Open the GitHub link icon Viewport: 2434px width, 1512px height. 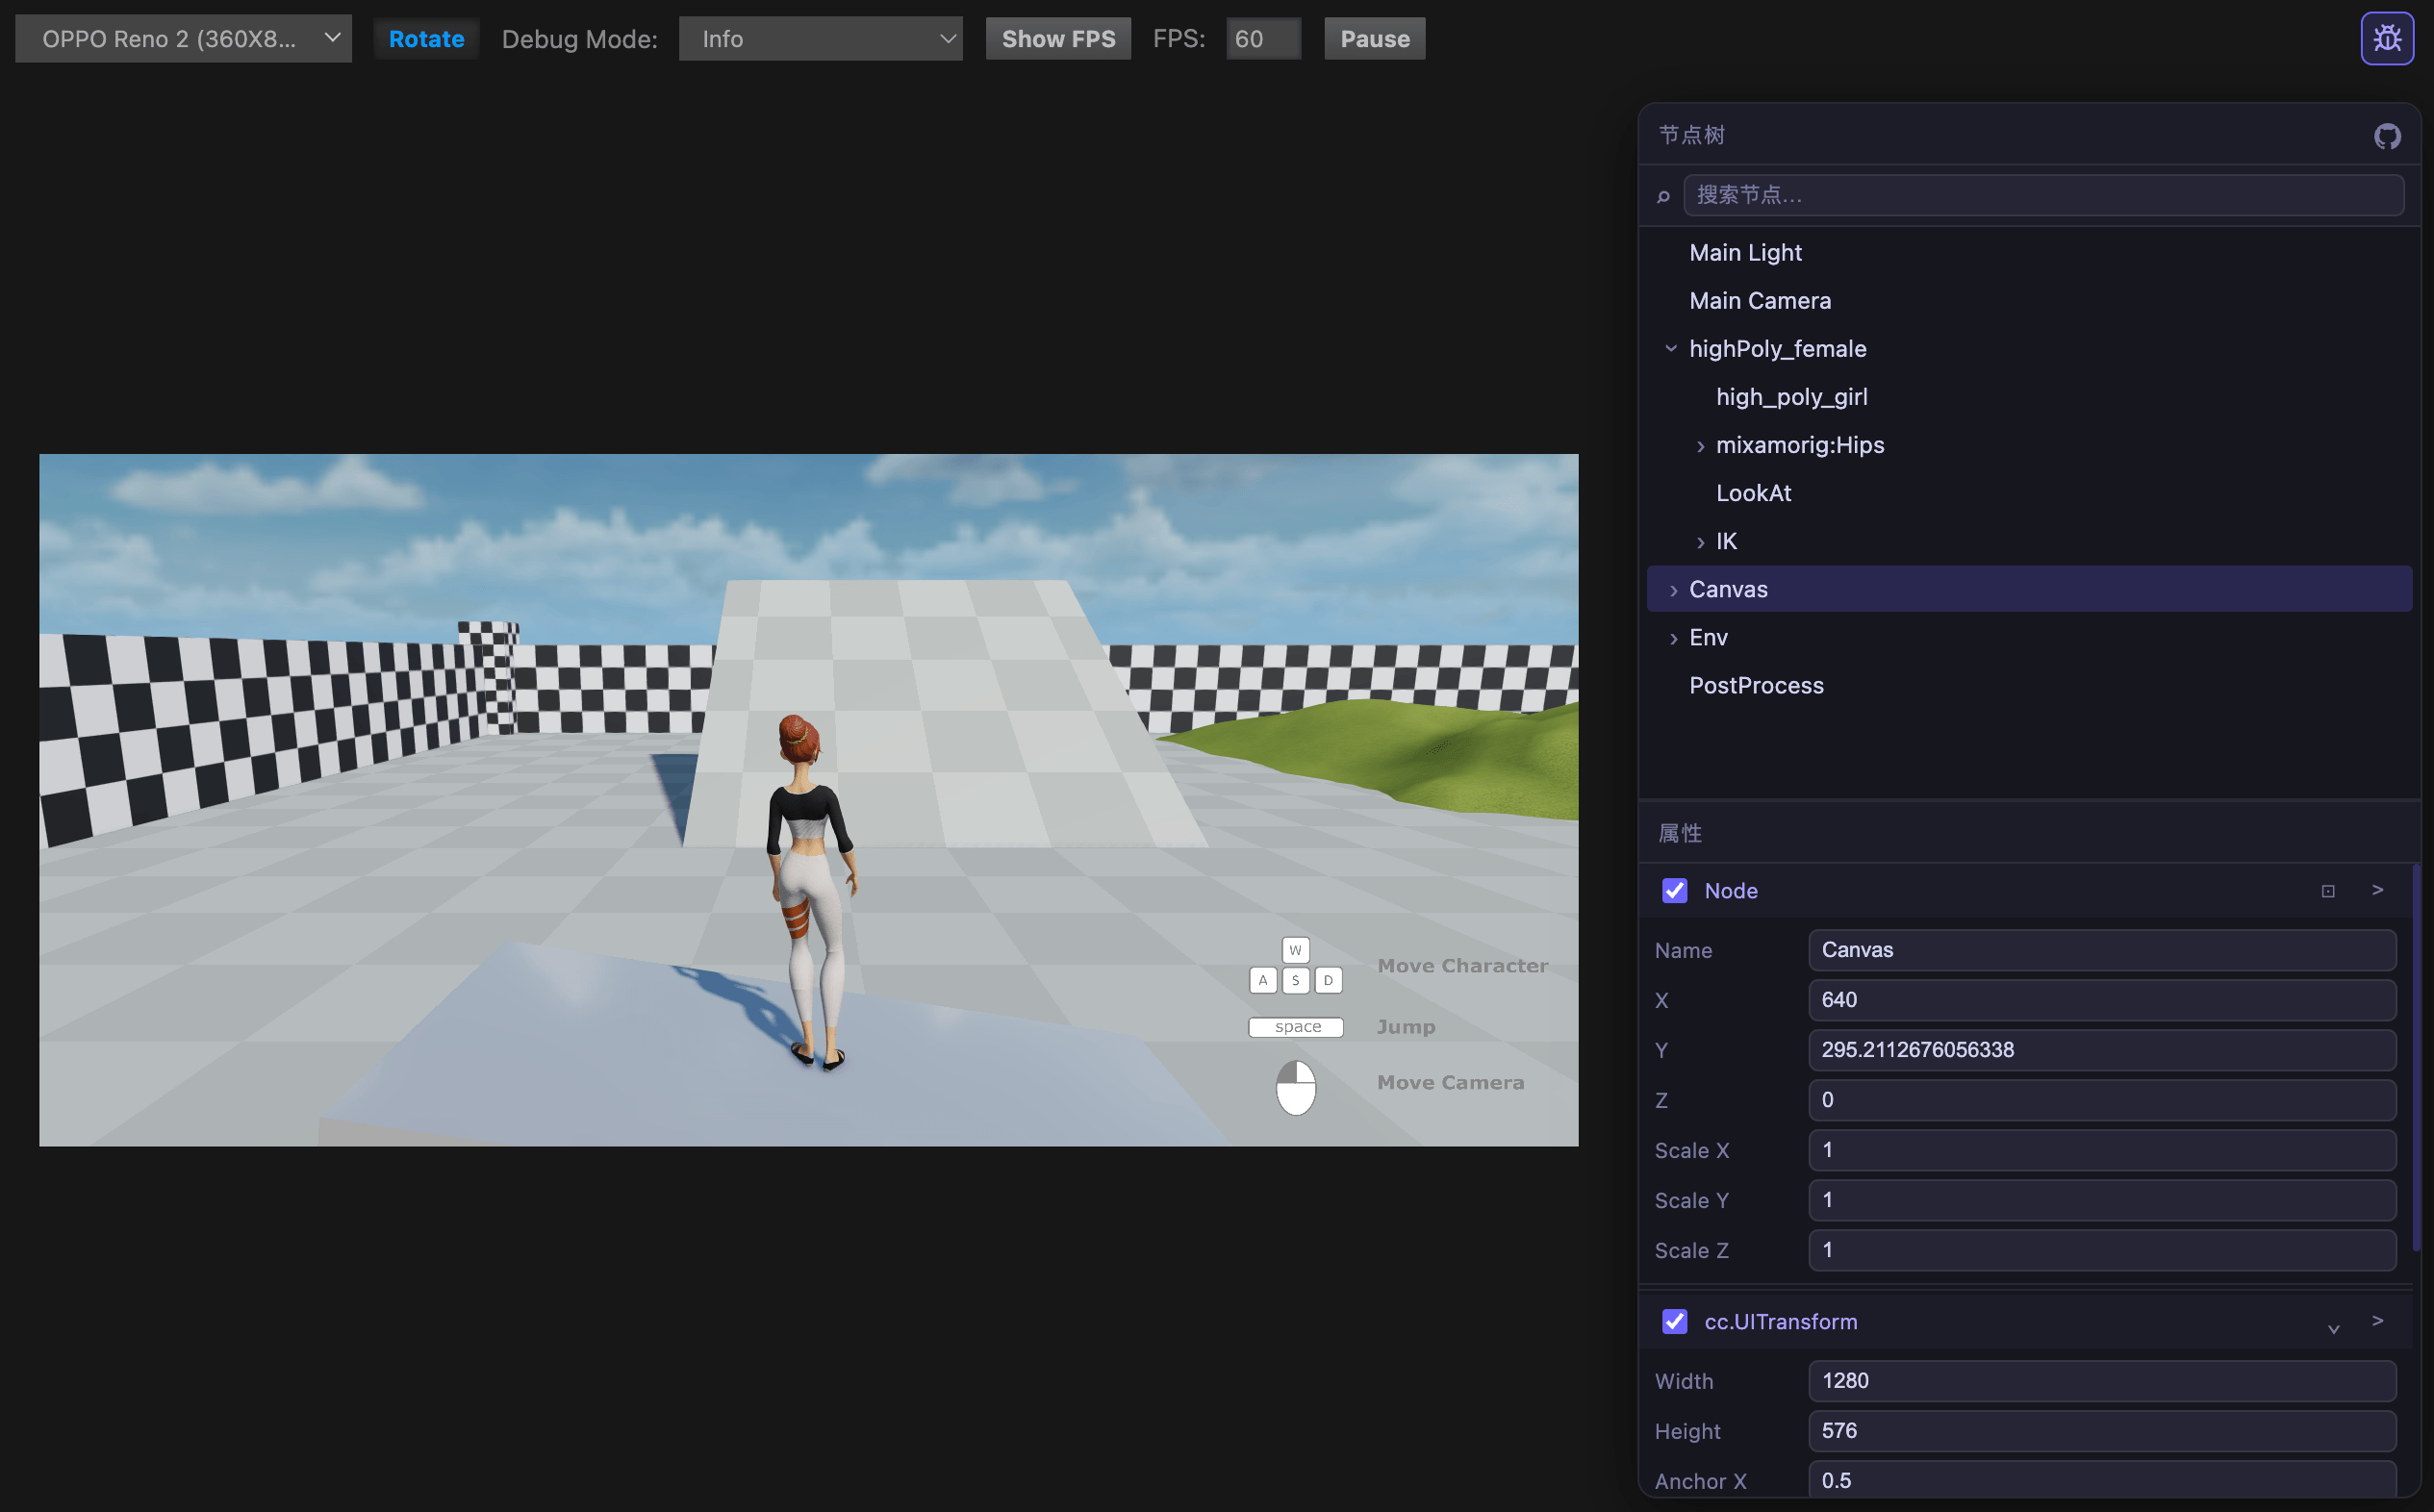click(2386, 136)
